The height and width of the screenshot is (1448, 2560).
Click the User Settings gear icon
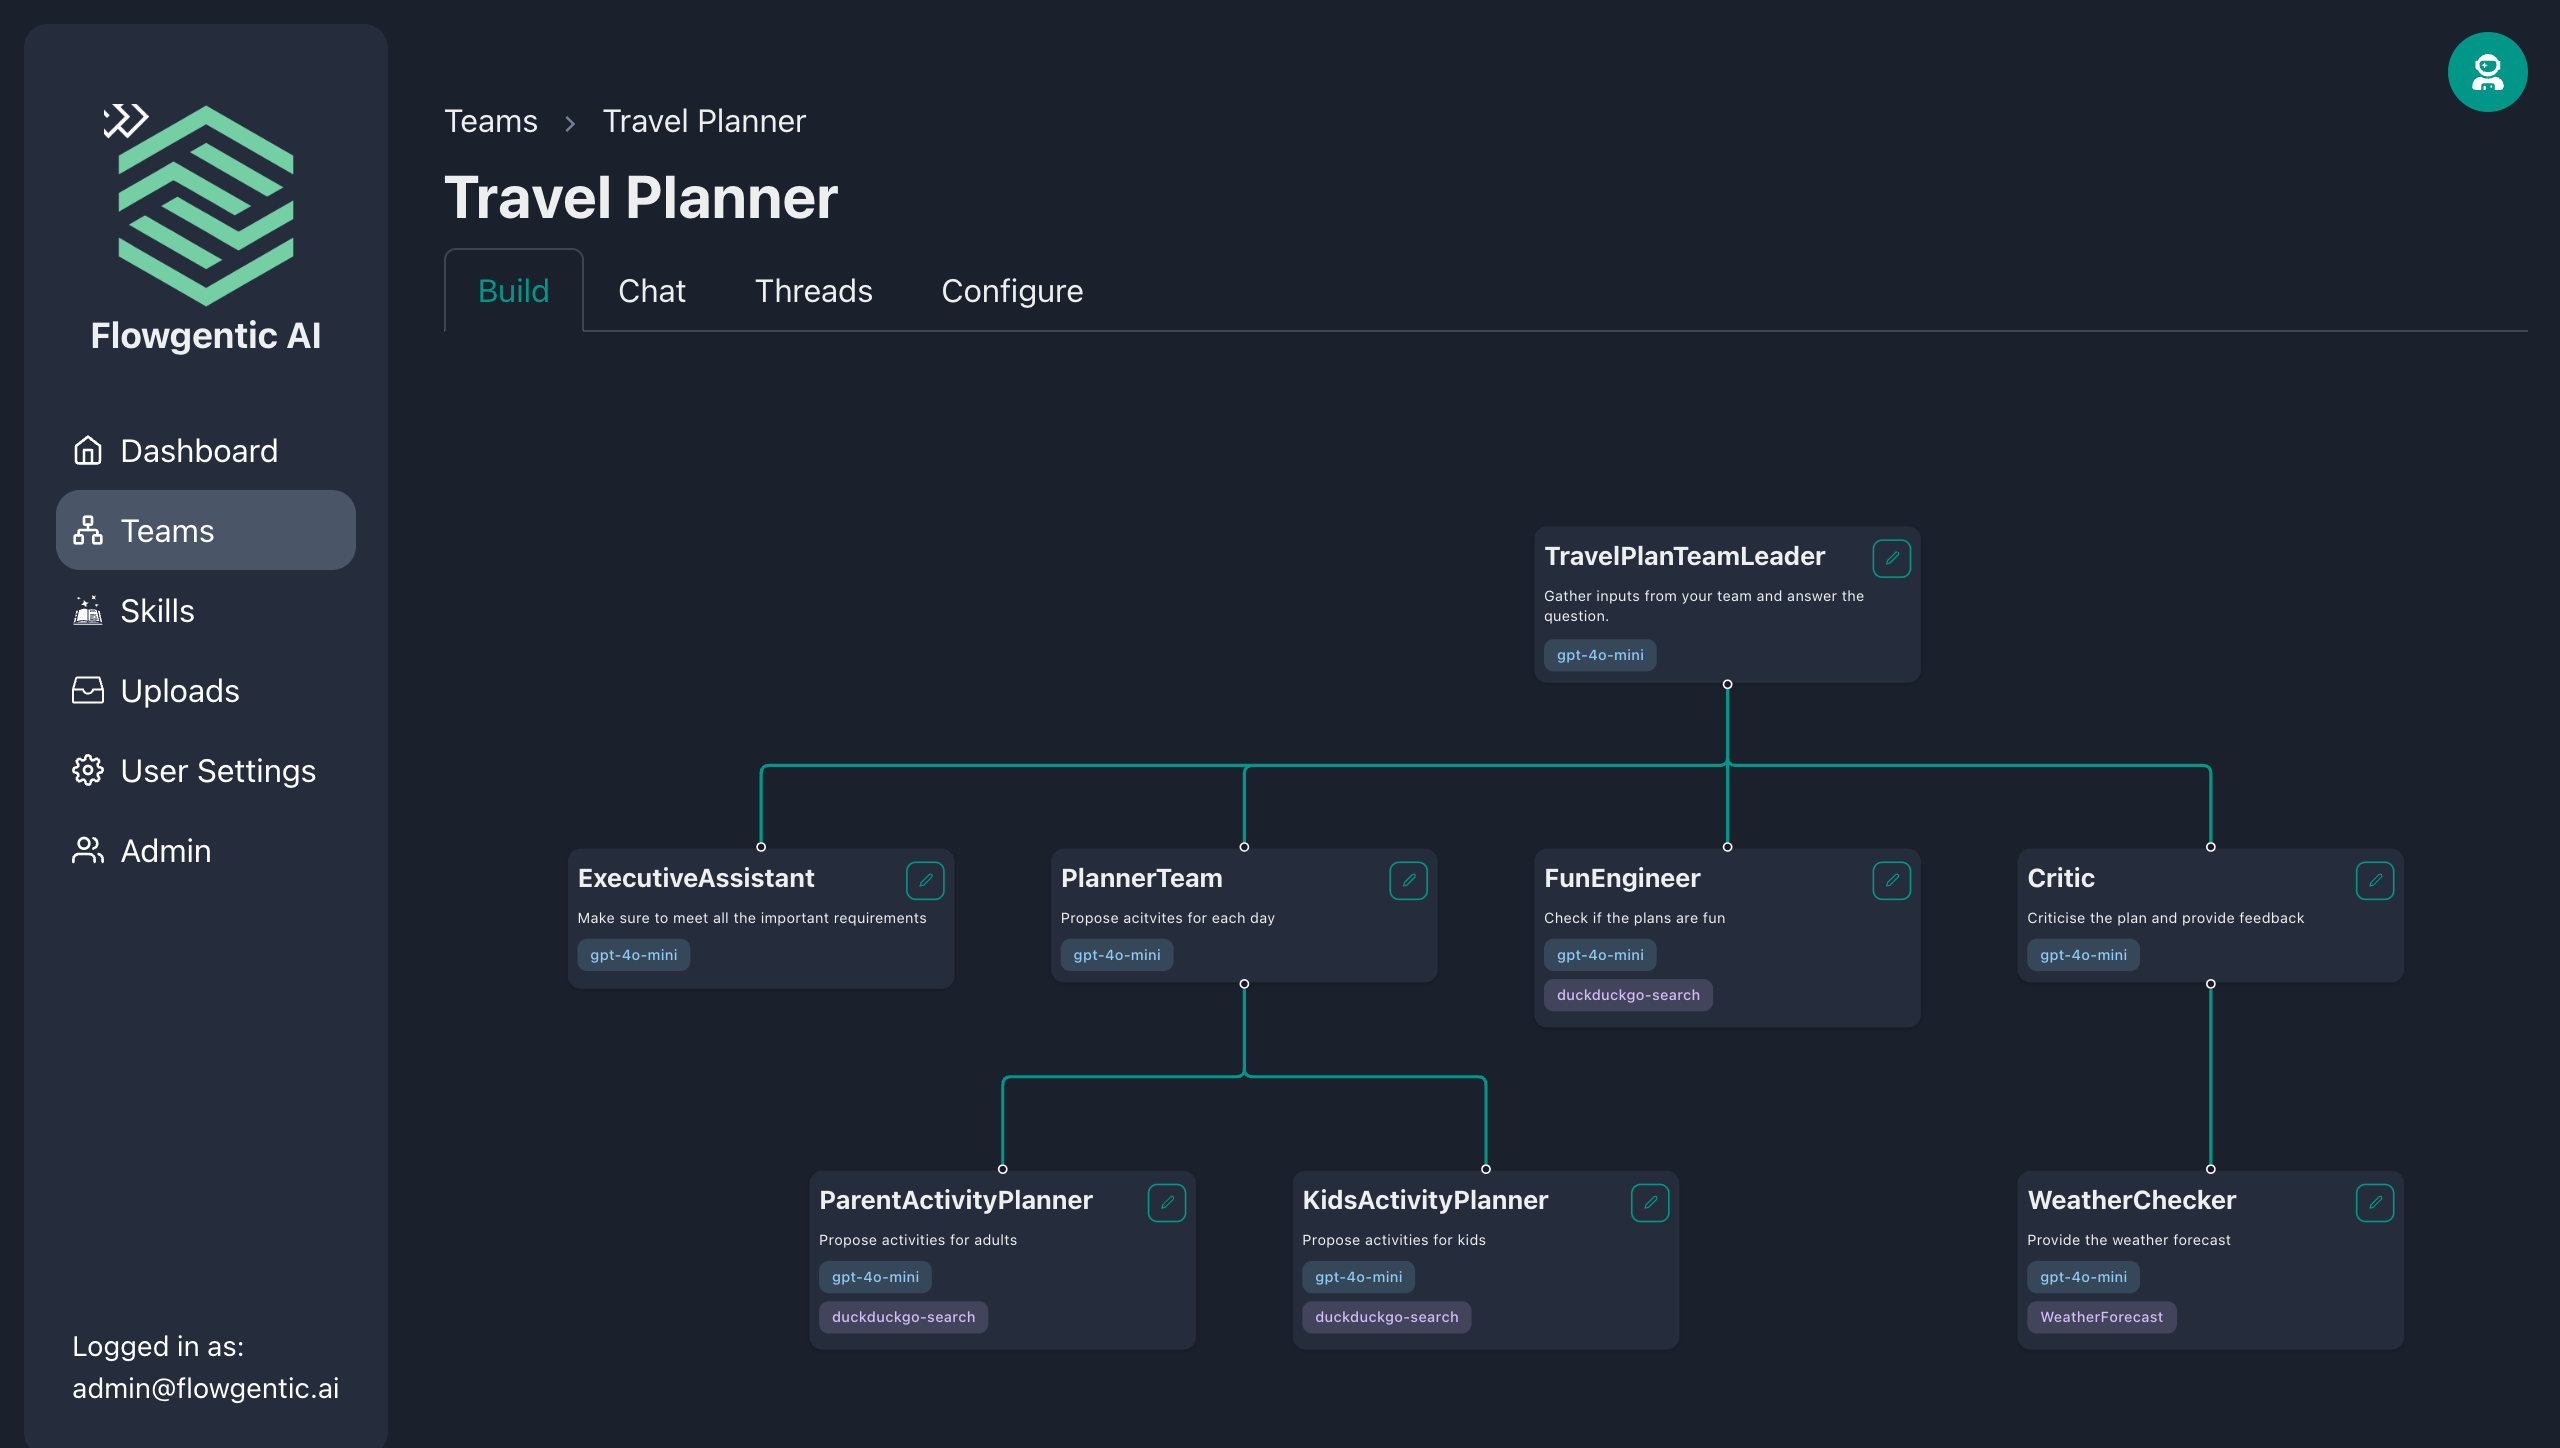pyautogui.click(x=88, y=771)
